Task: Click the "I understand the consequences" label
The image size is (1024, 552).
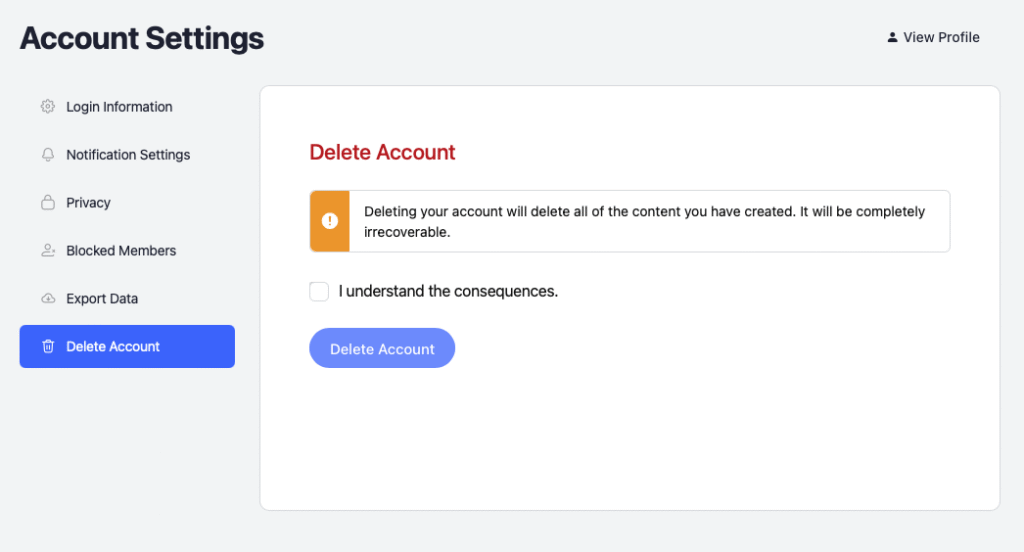Action: tap(448, 292)
